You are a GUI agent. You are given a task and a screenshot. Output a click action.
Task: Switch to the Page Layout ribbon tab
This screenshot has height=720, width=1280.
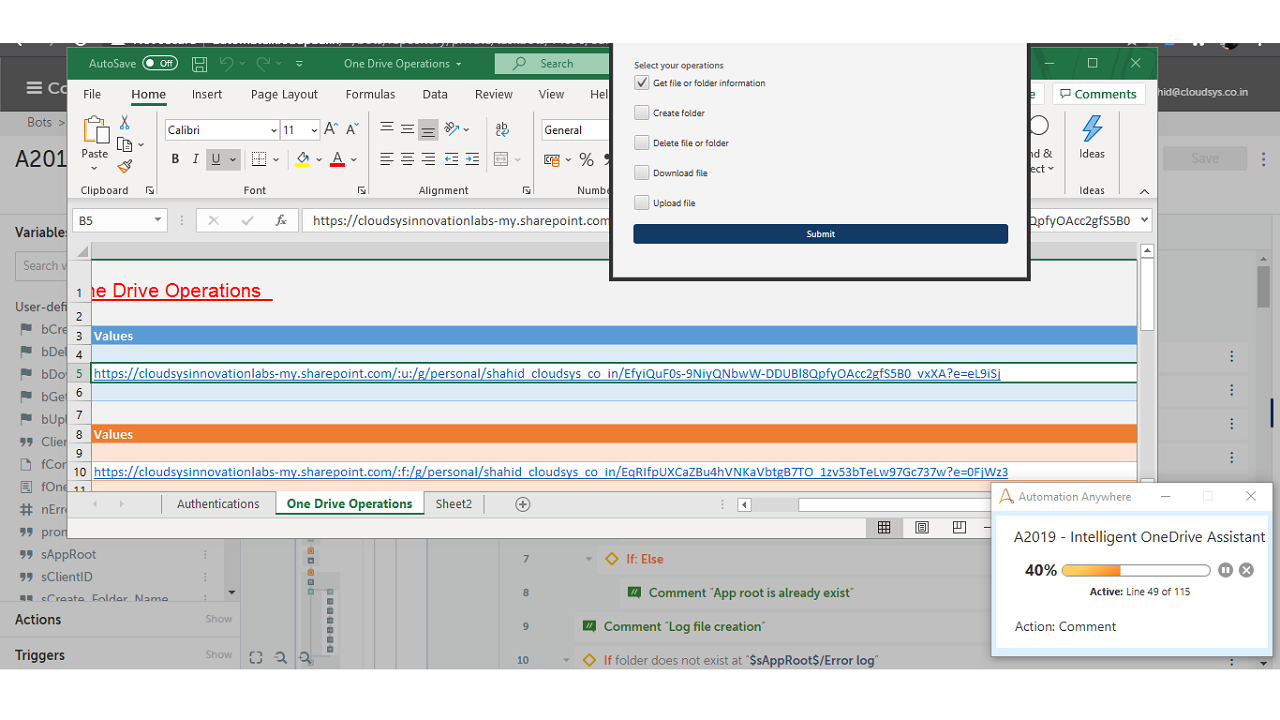[284, 94]
